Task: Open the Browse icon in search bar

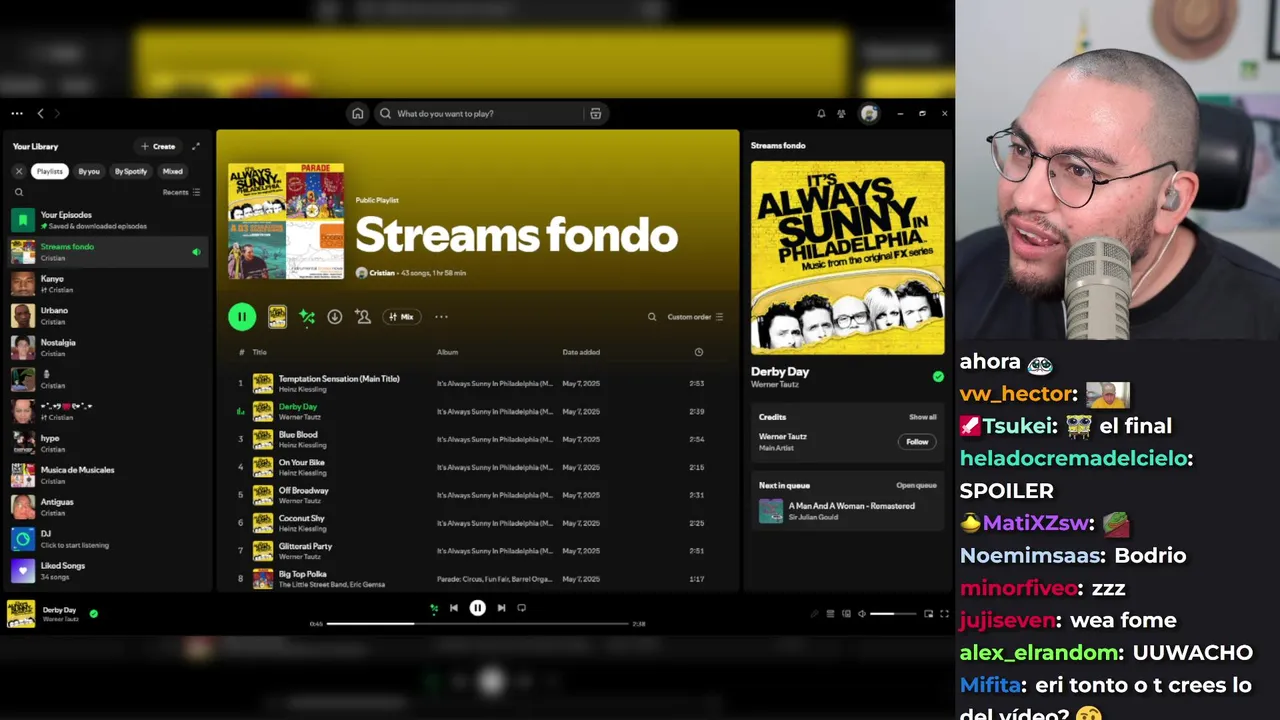Action: click(x=595, y=113)
